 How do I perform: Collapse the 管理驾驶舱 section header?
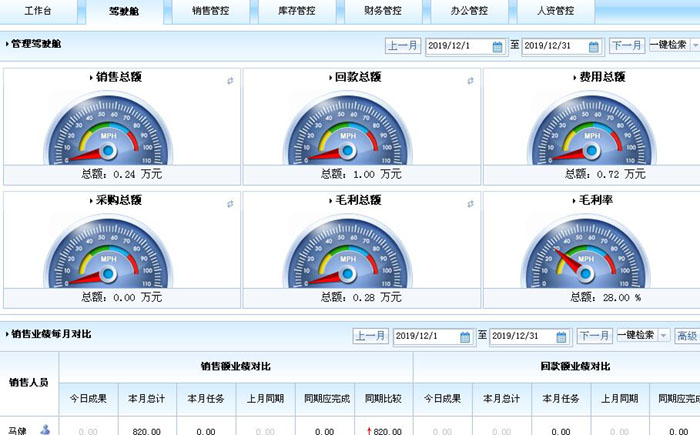pyautogui.click(x=8, y=45)
